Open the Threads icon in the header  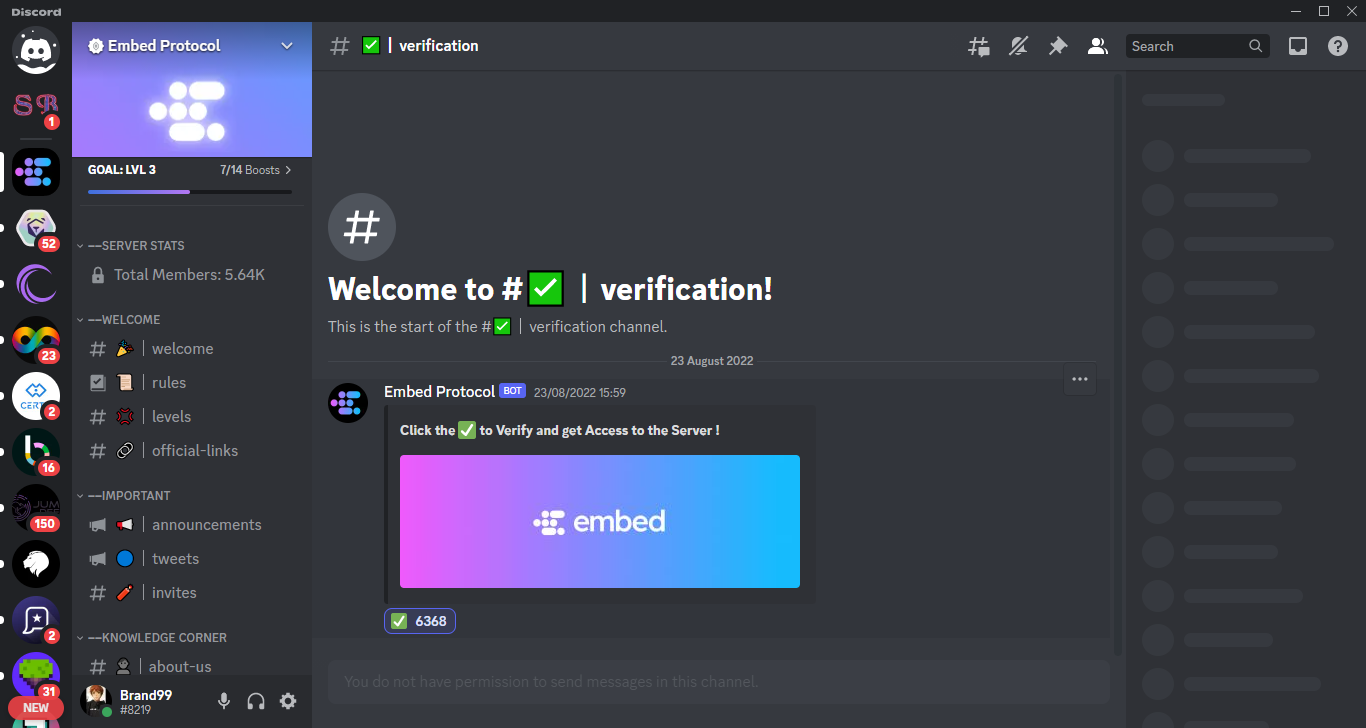979,46
